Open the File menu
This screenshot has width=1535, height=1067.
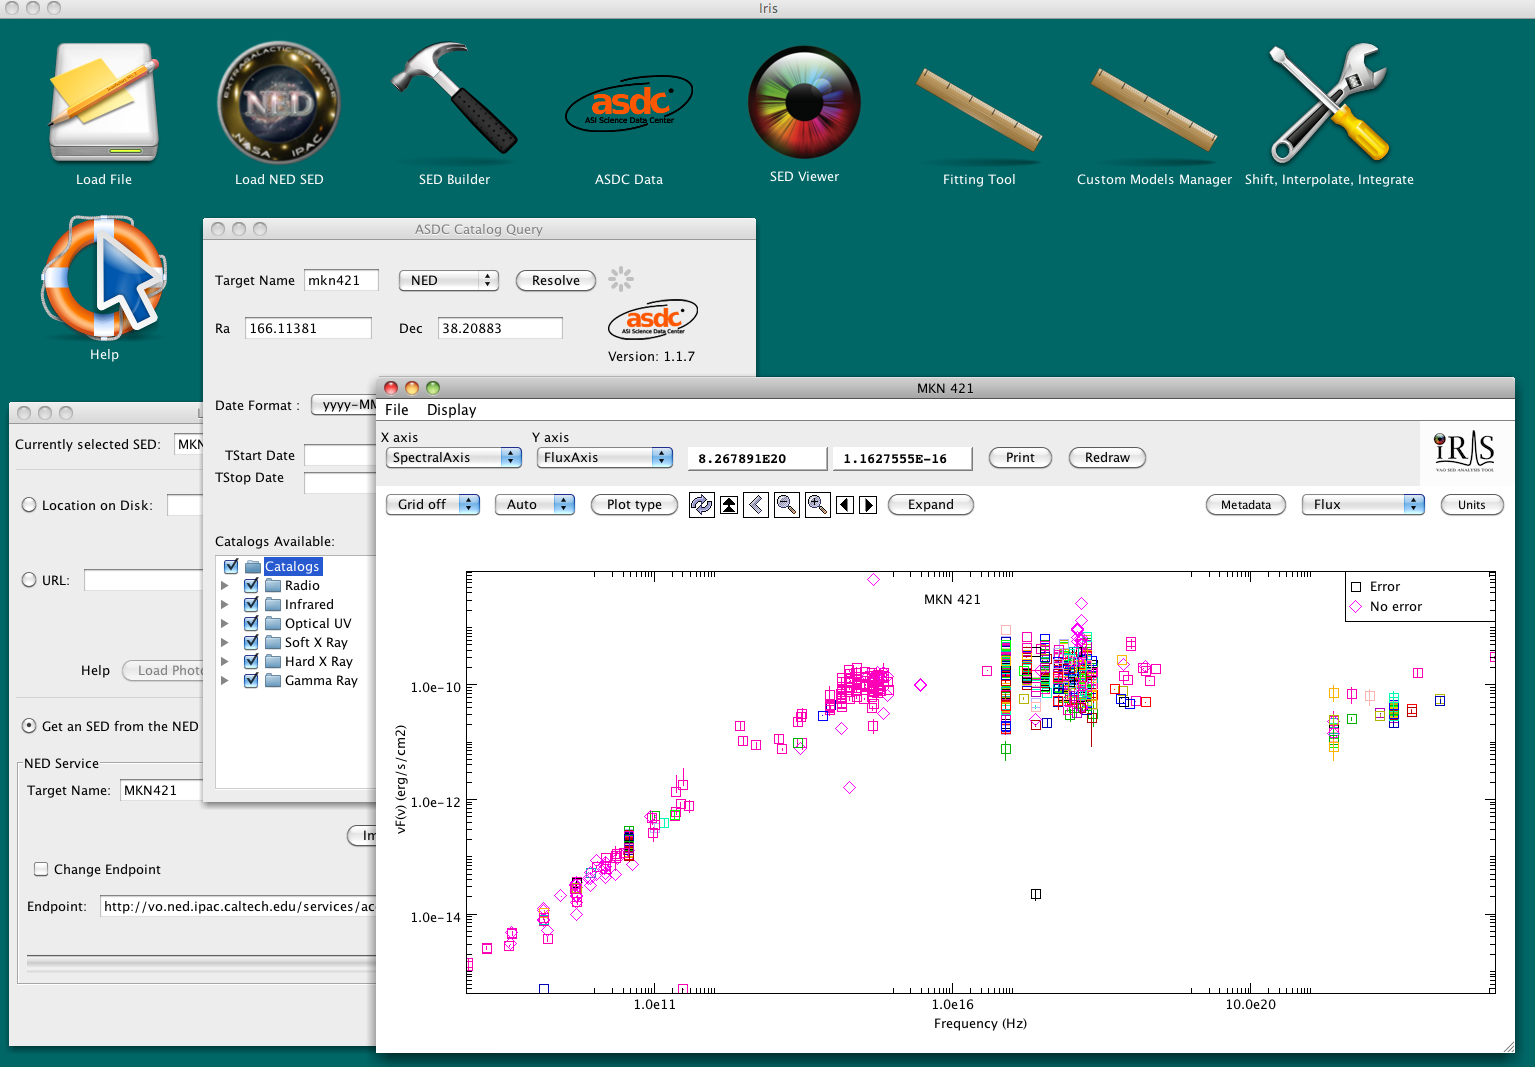(x=396, y=410)
